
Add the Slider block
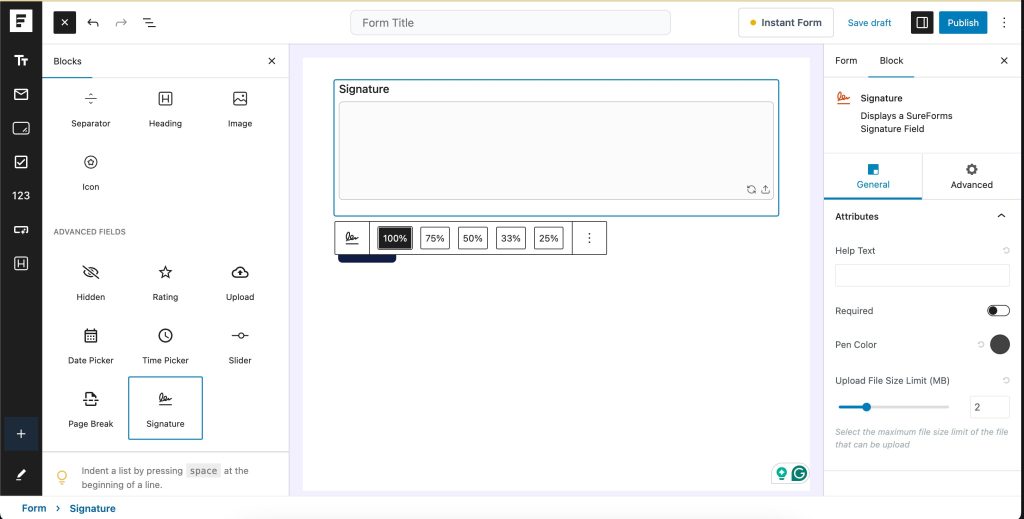[x=240, y=345]
